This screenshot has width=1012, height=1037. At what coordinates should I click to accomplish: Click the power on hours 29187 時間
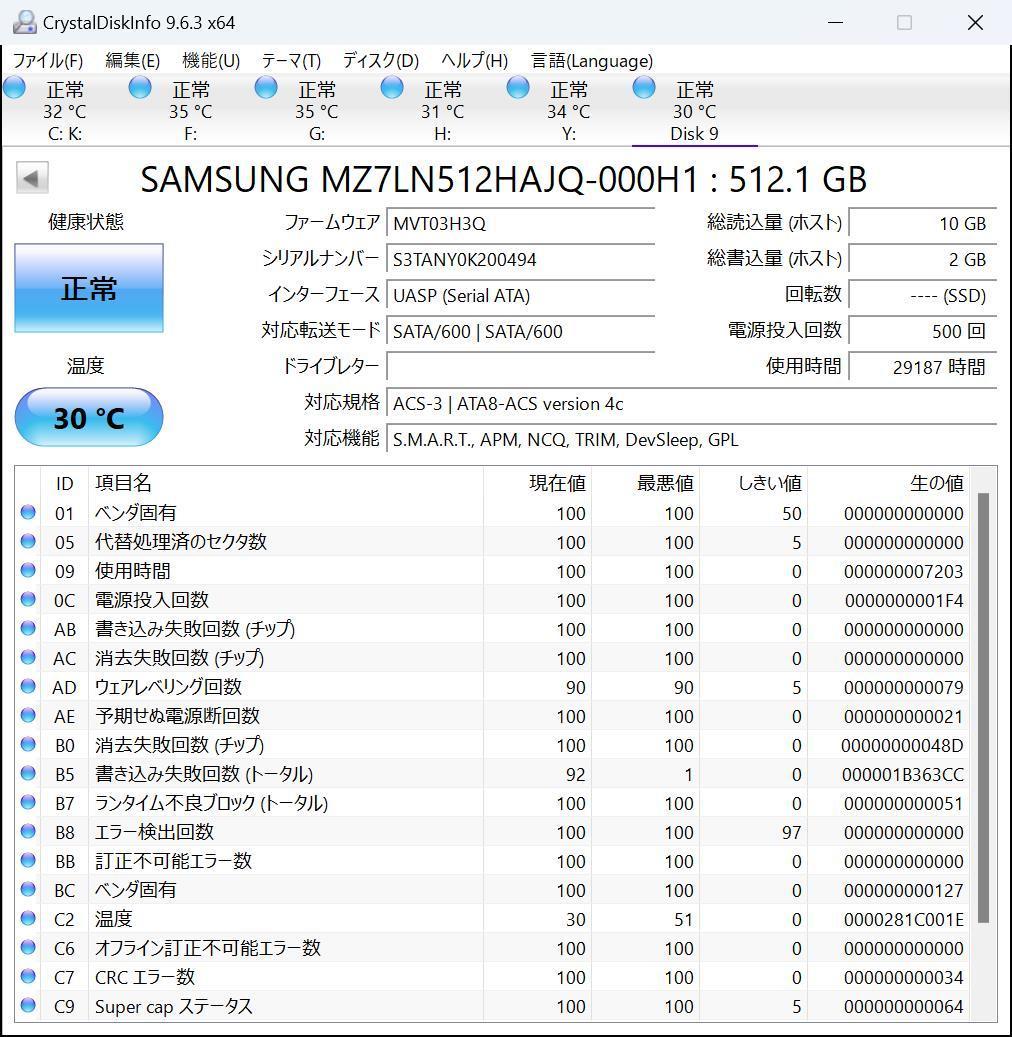[x=922, y=366]
